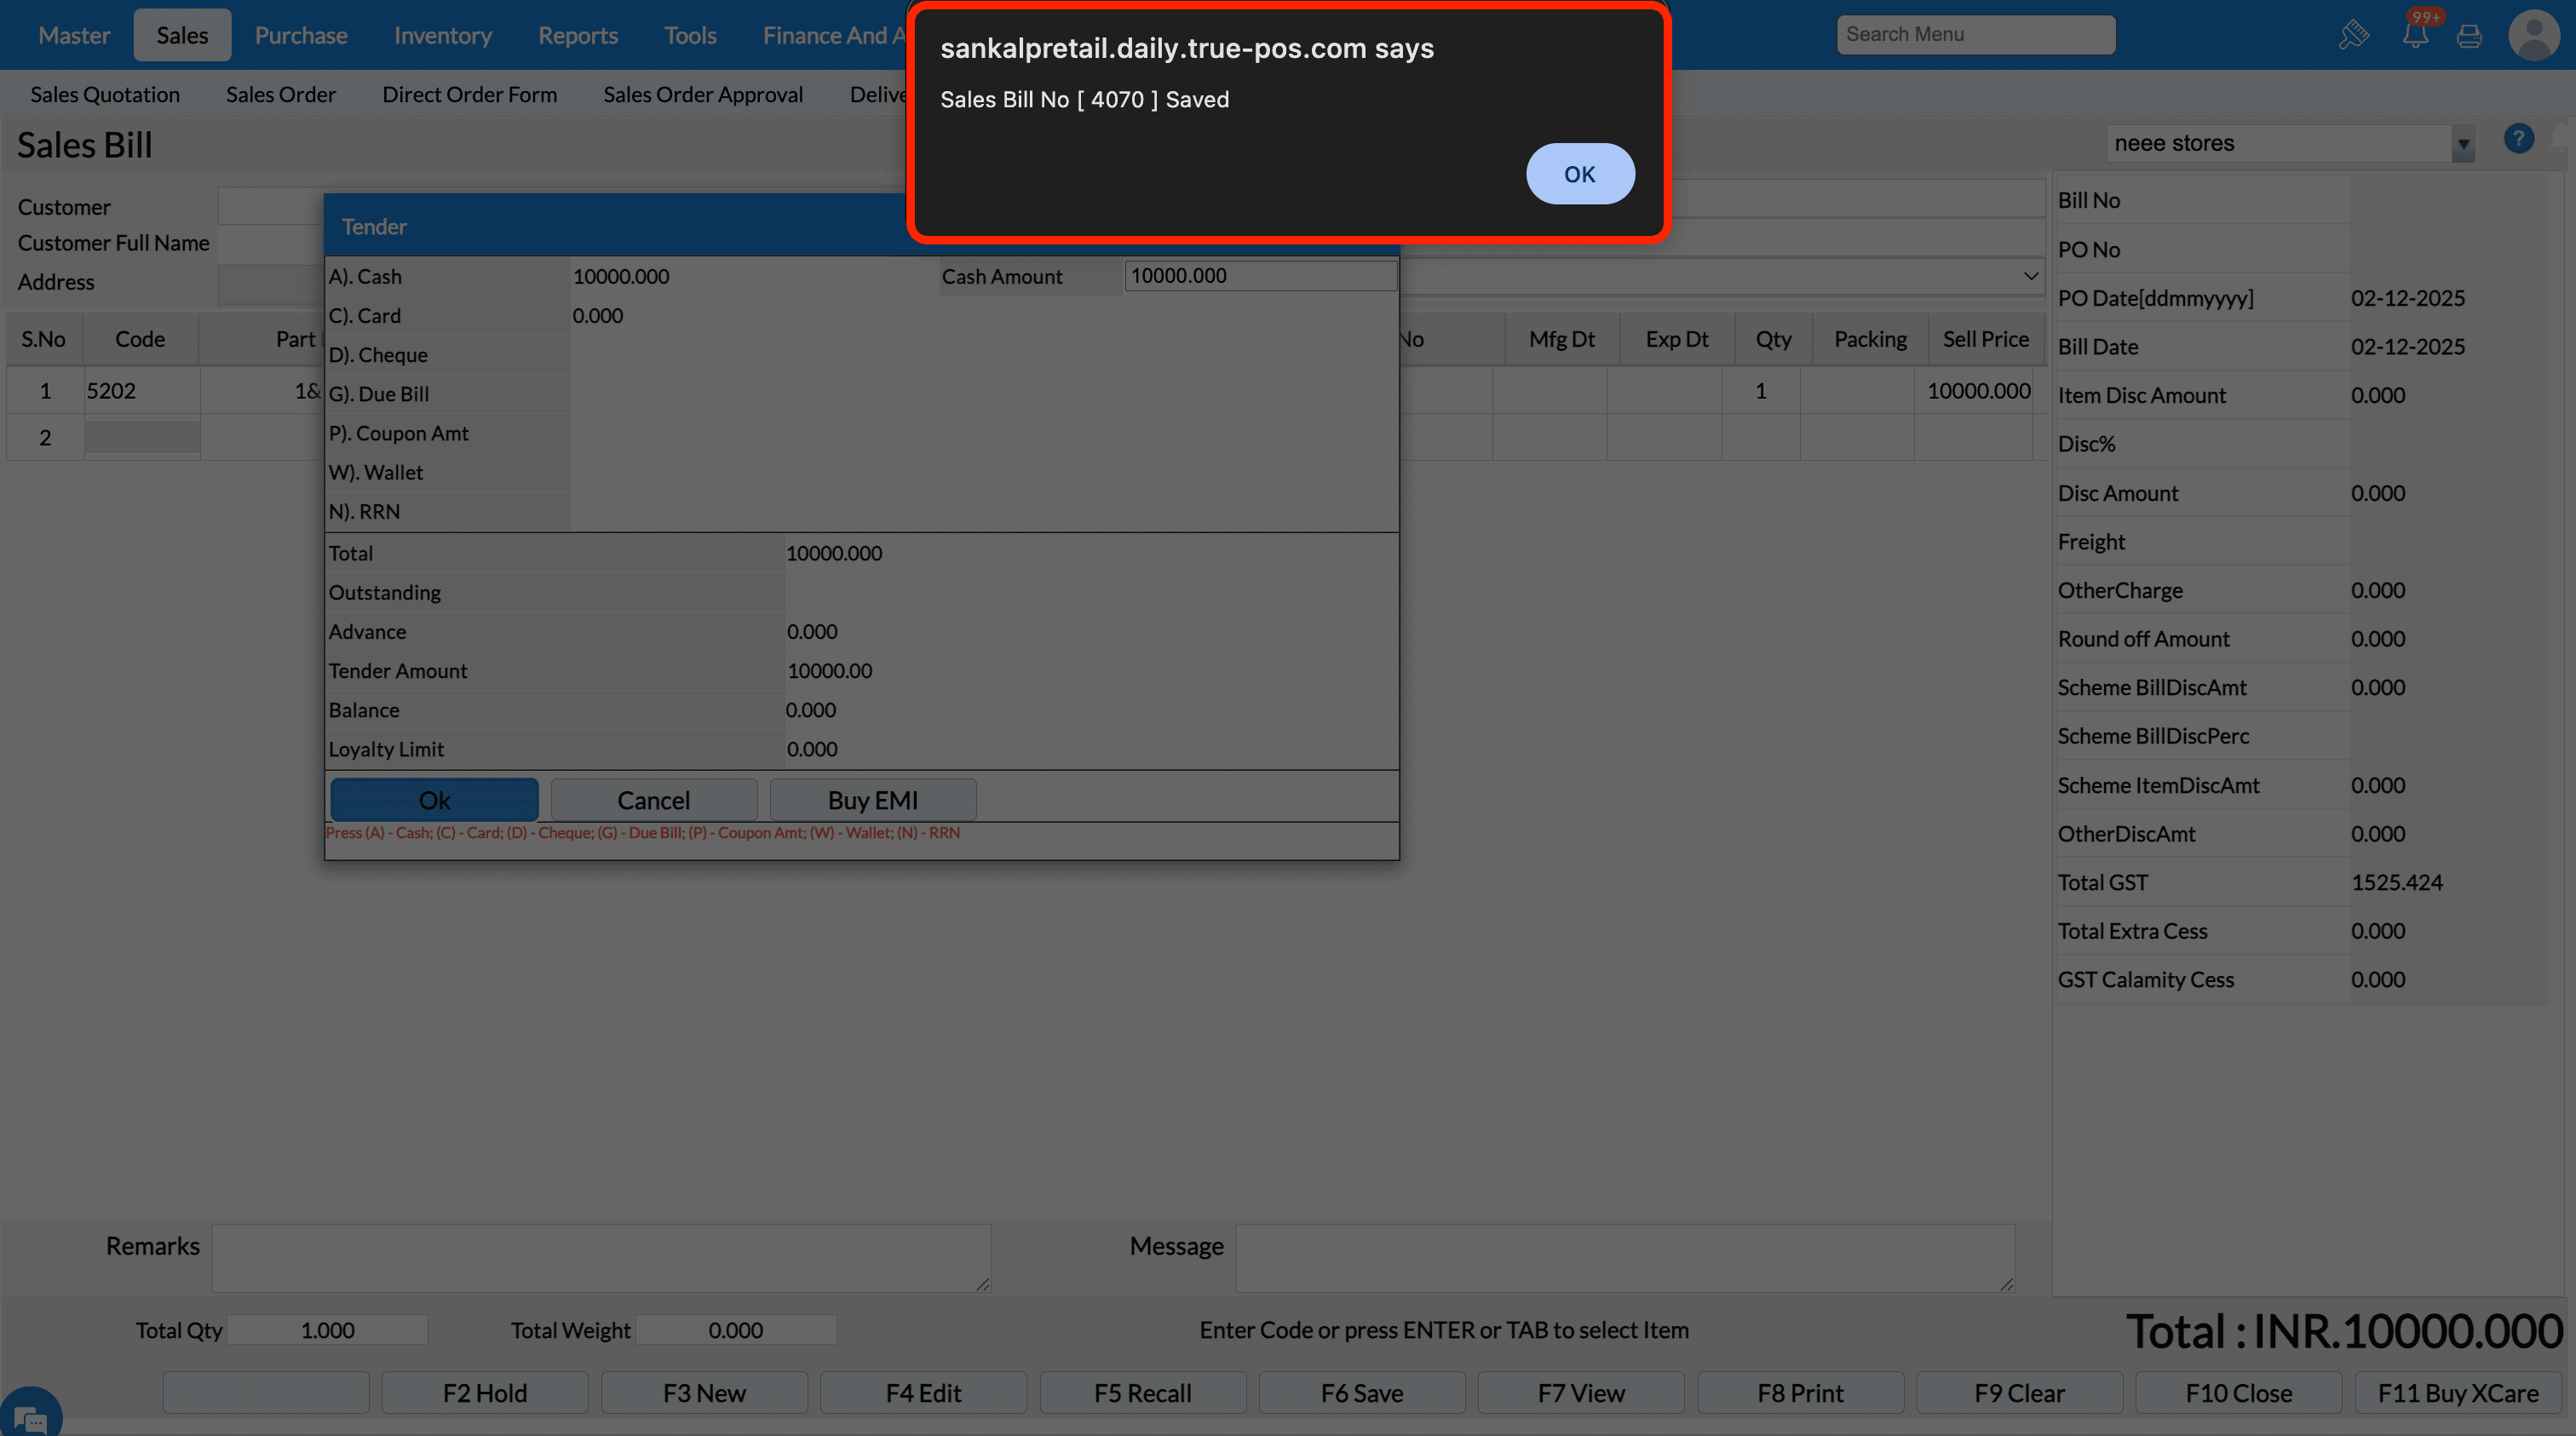Click the Tender Ok button
This screenshot has width=2576, height=1436.
pos(433,800)
